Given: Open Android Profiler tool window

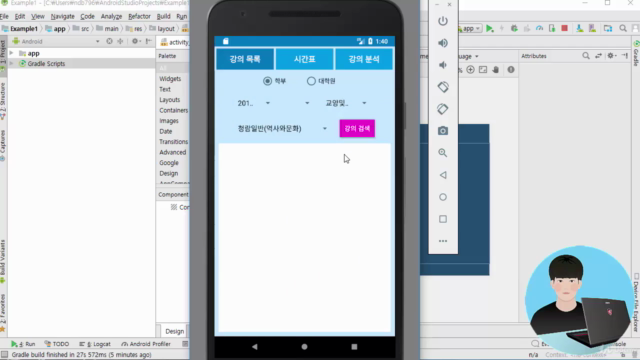Looking at the screenshot, I should 146,344.
